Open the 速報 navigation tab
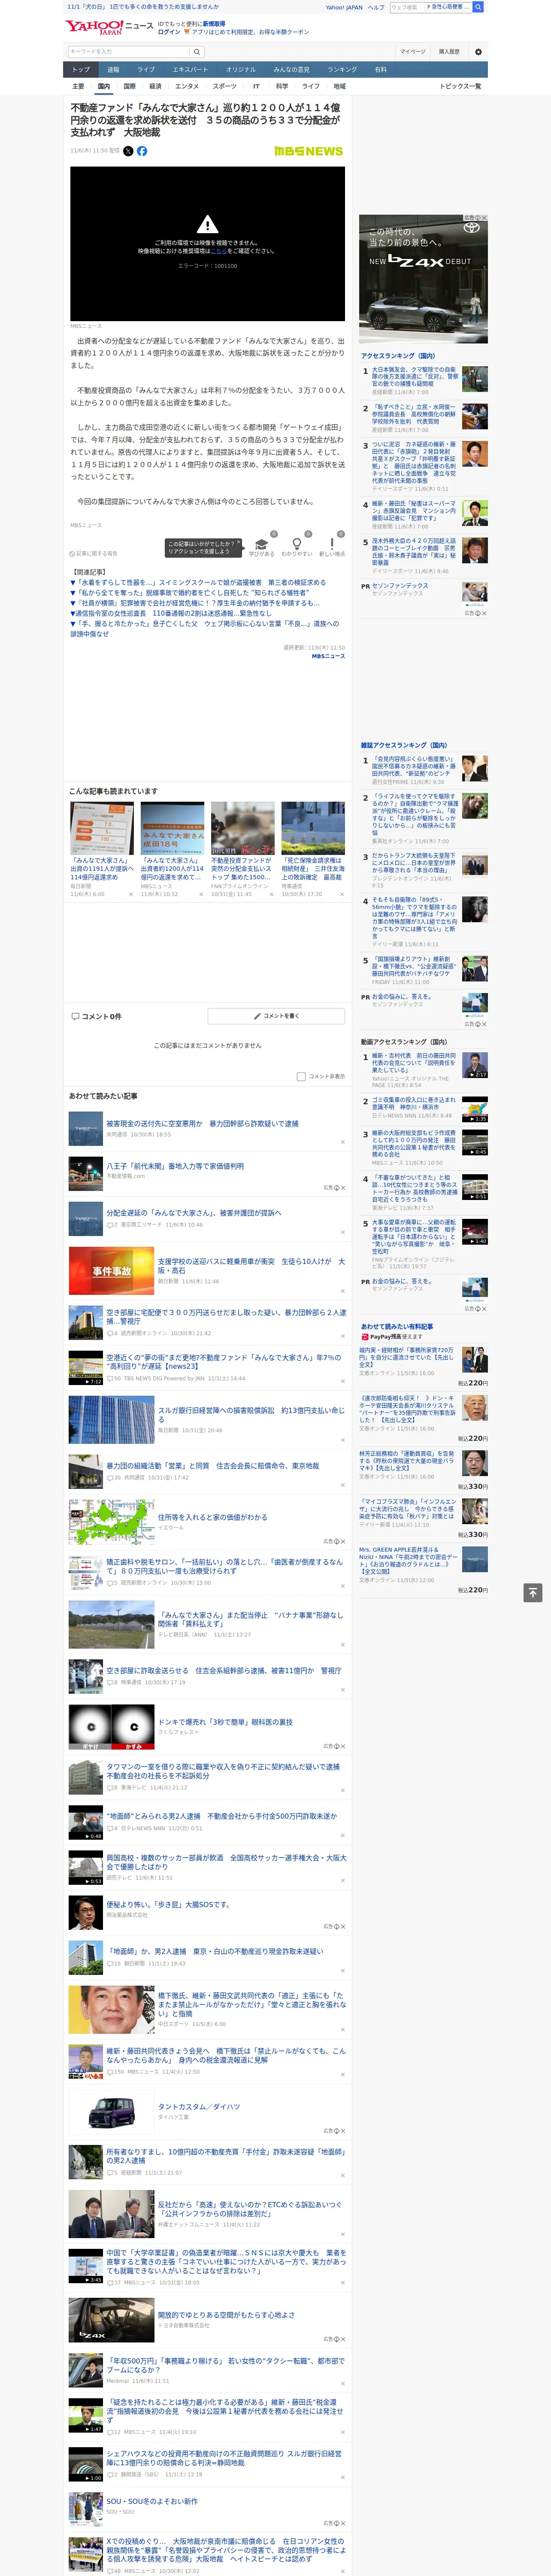The height and width of the screenshot is (2576, 551). [x=113, y=70]
